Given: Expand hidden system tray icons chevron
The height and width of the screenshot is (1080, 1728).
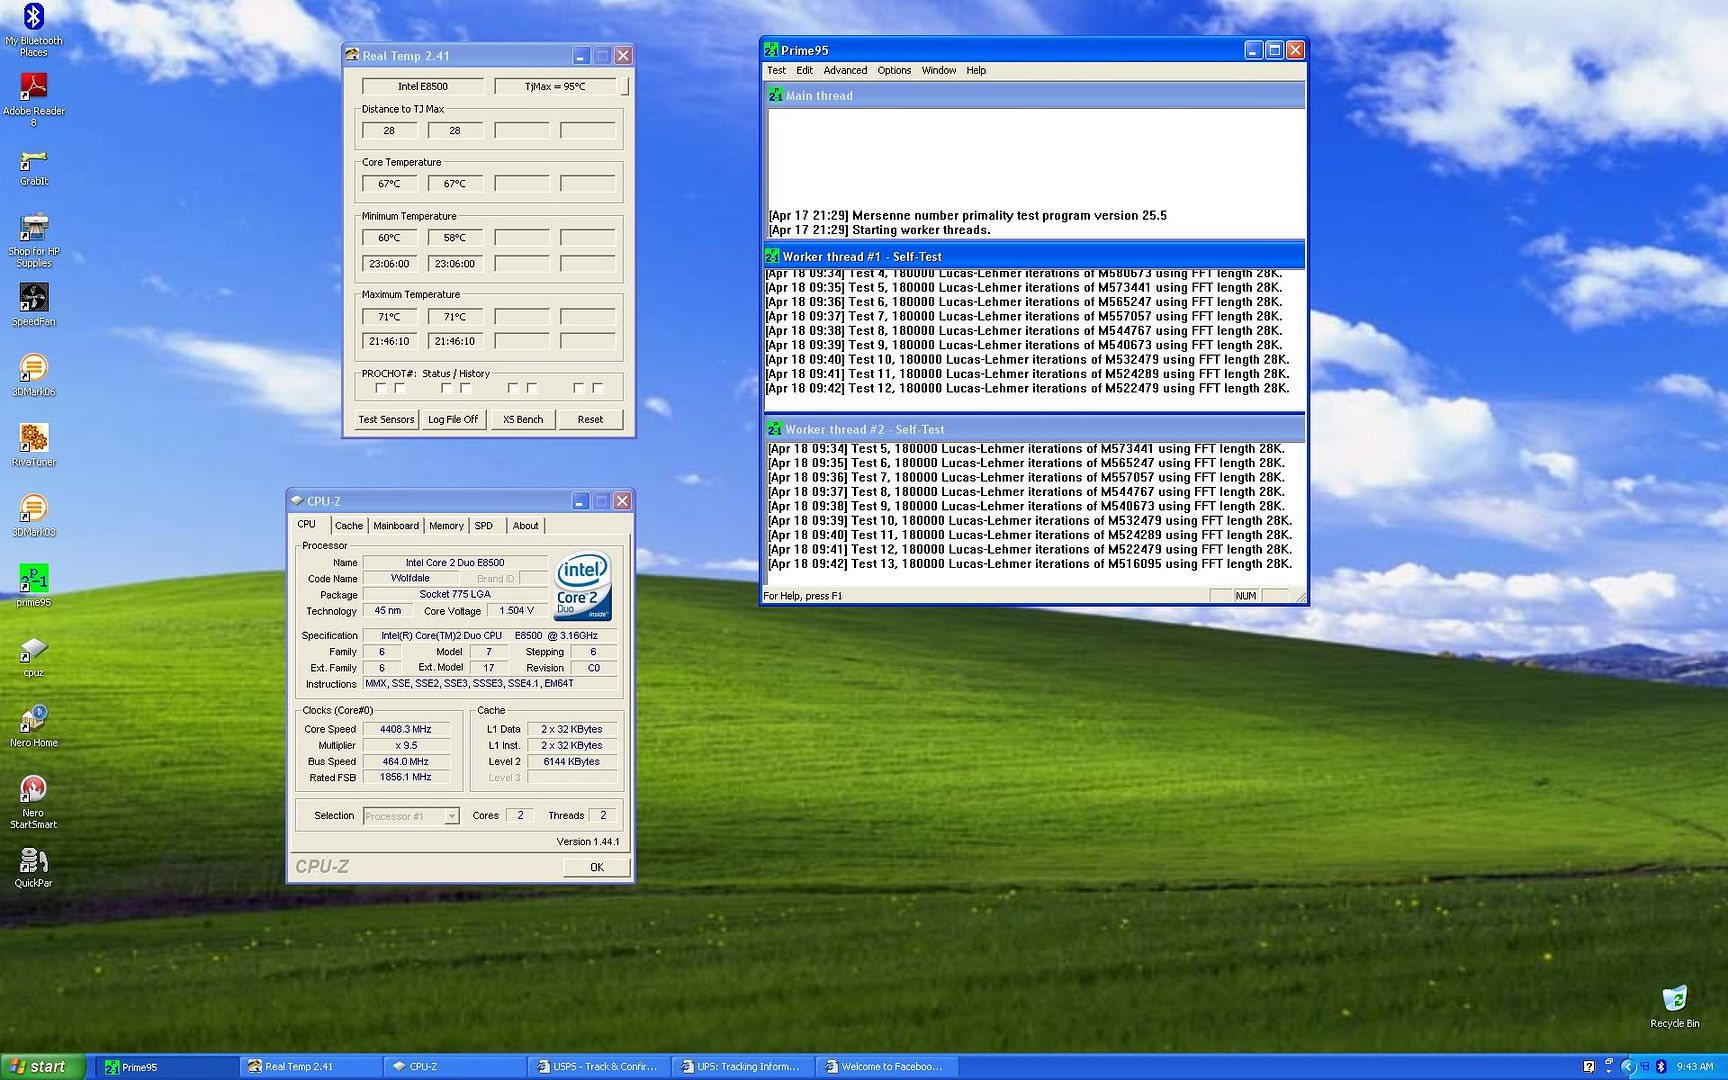Looking at the screenshot, I should pyautogui.click(x=1628, y=1067).
